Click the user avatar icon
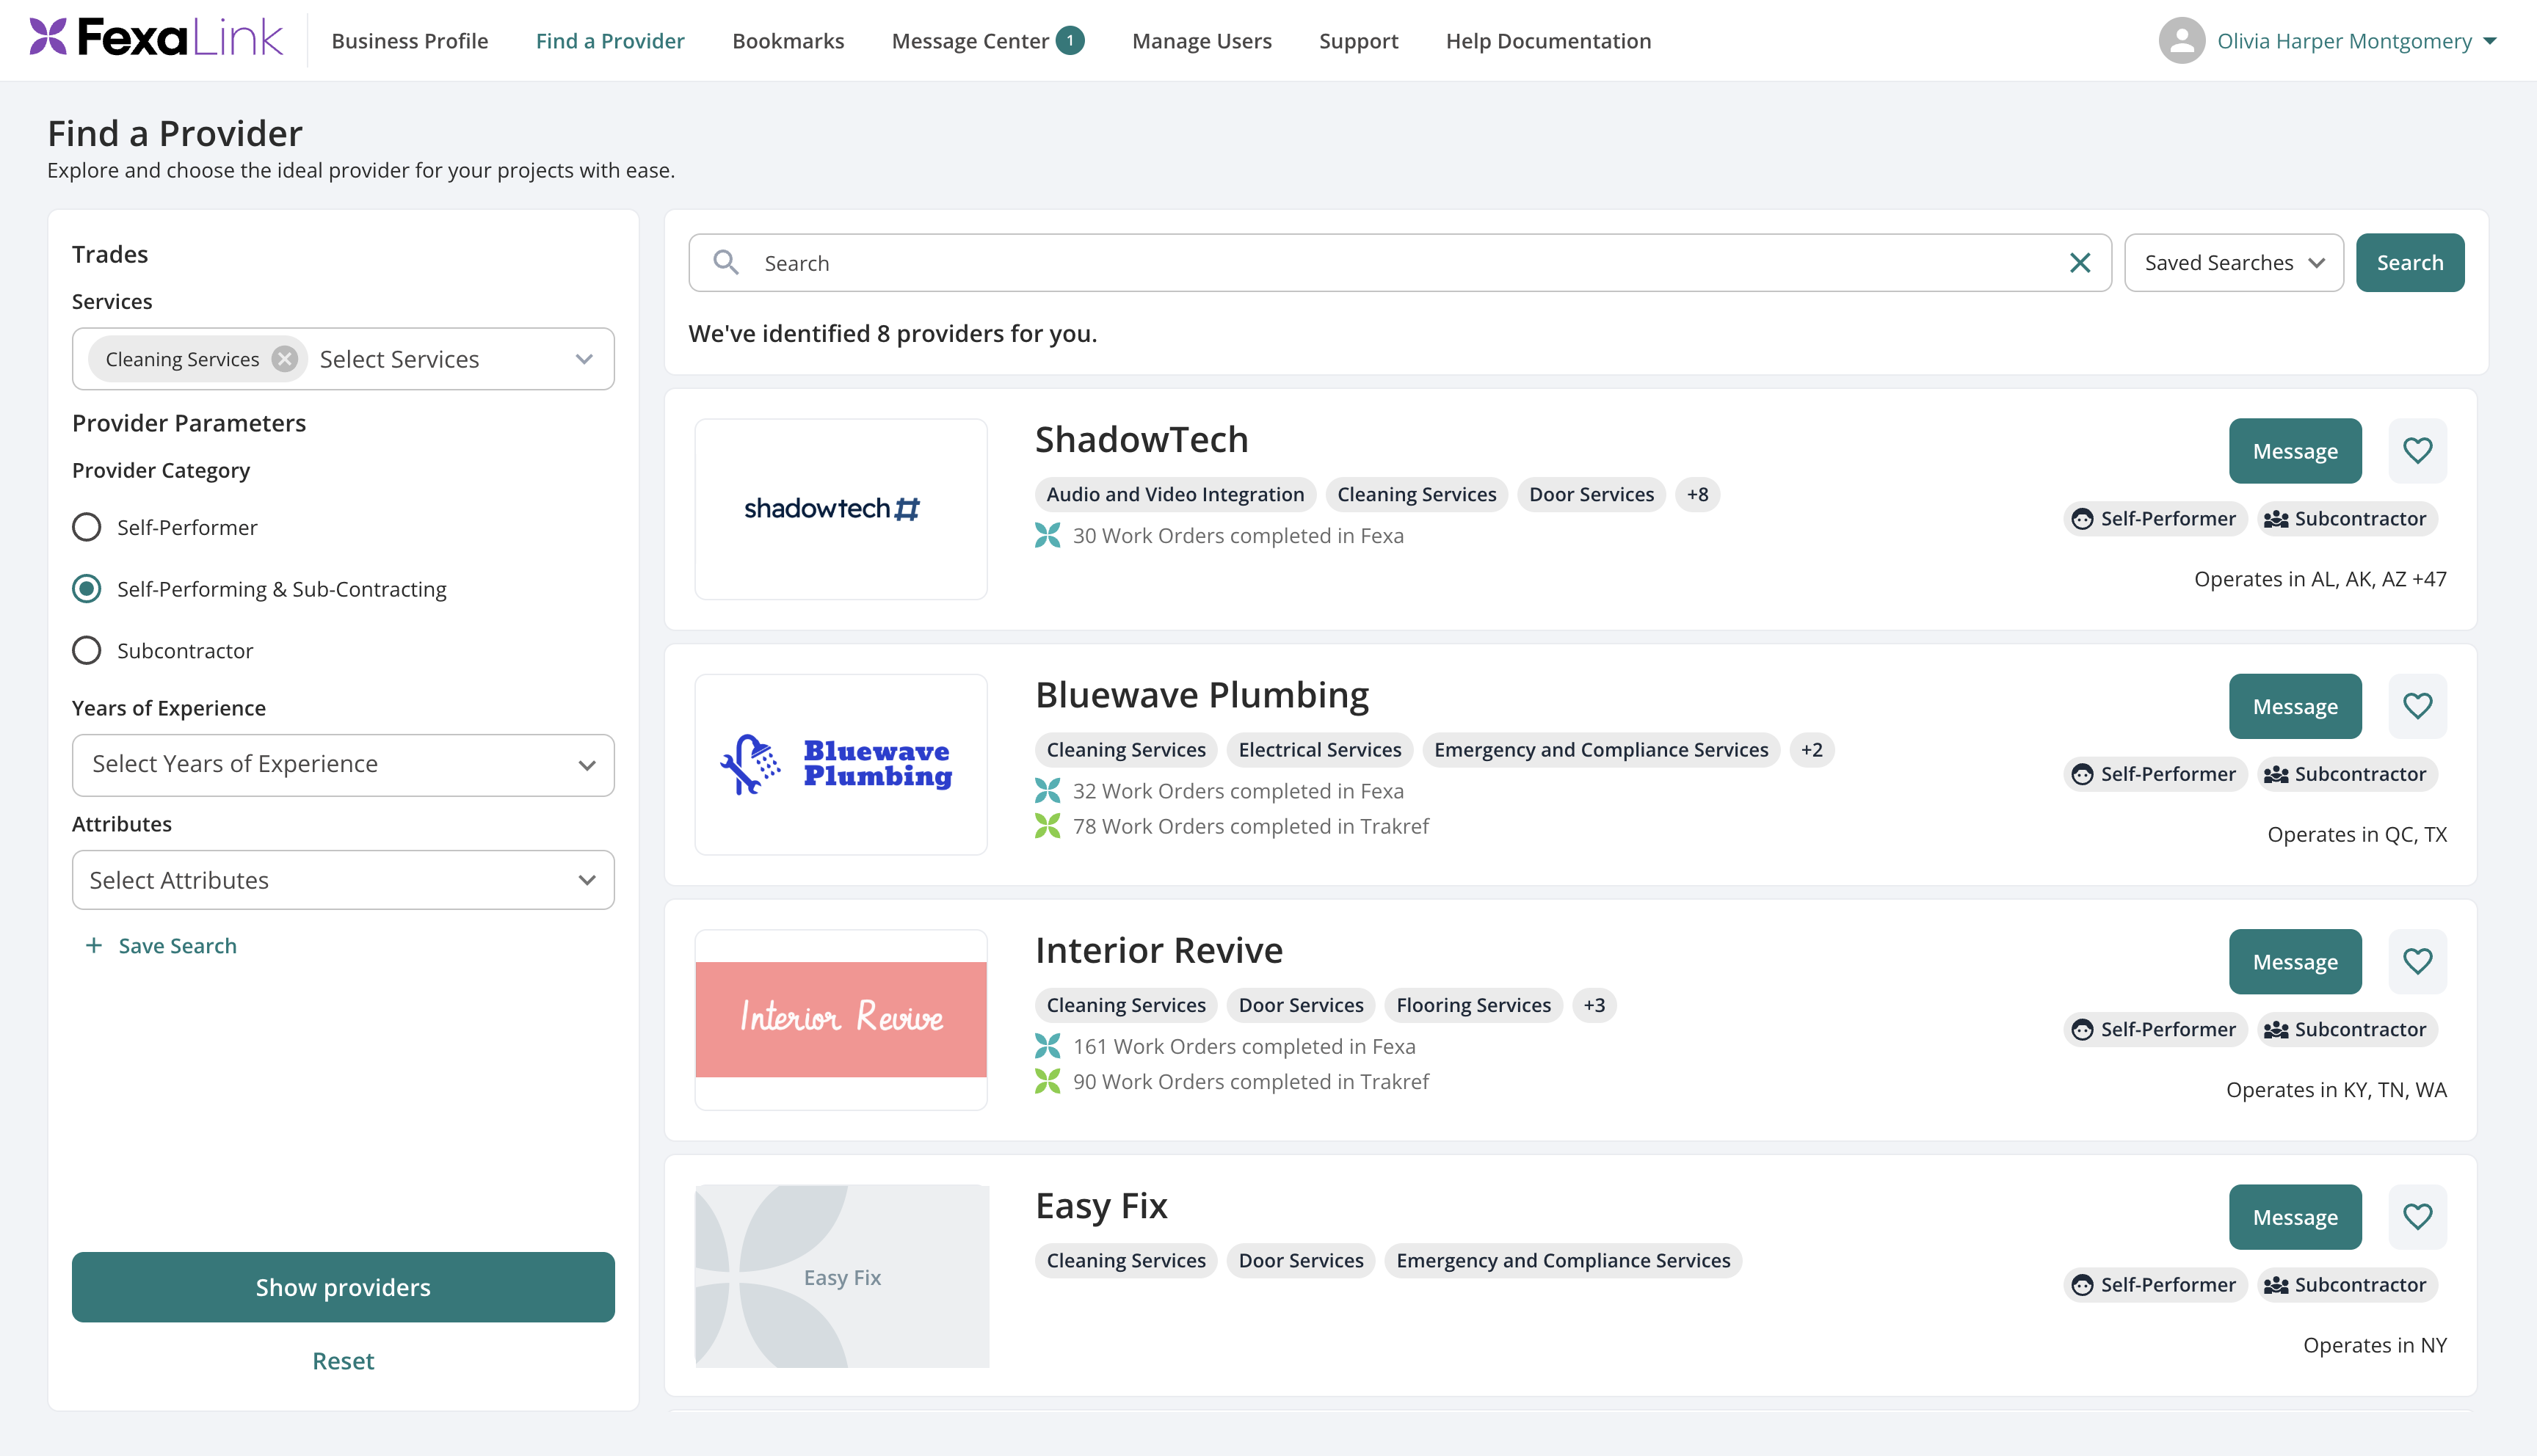Viewport: 2537px width, 1456px height. pos(2181,40)
